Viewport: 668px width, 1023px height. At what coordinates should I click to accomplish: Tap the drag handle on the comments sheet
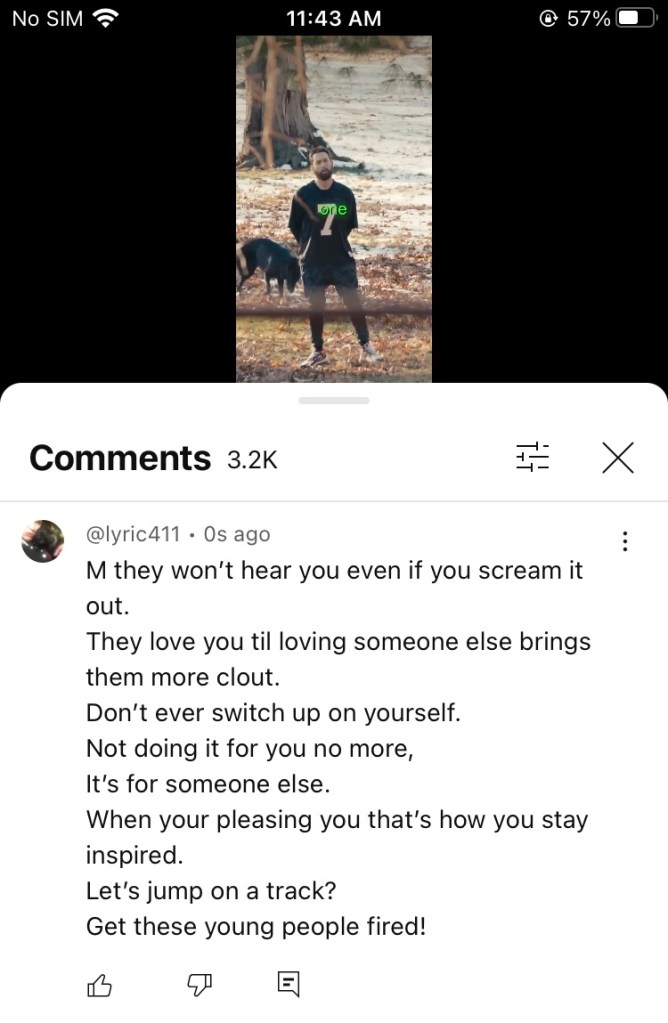(x=334, y=401)
